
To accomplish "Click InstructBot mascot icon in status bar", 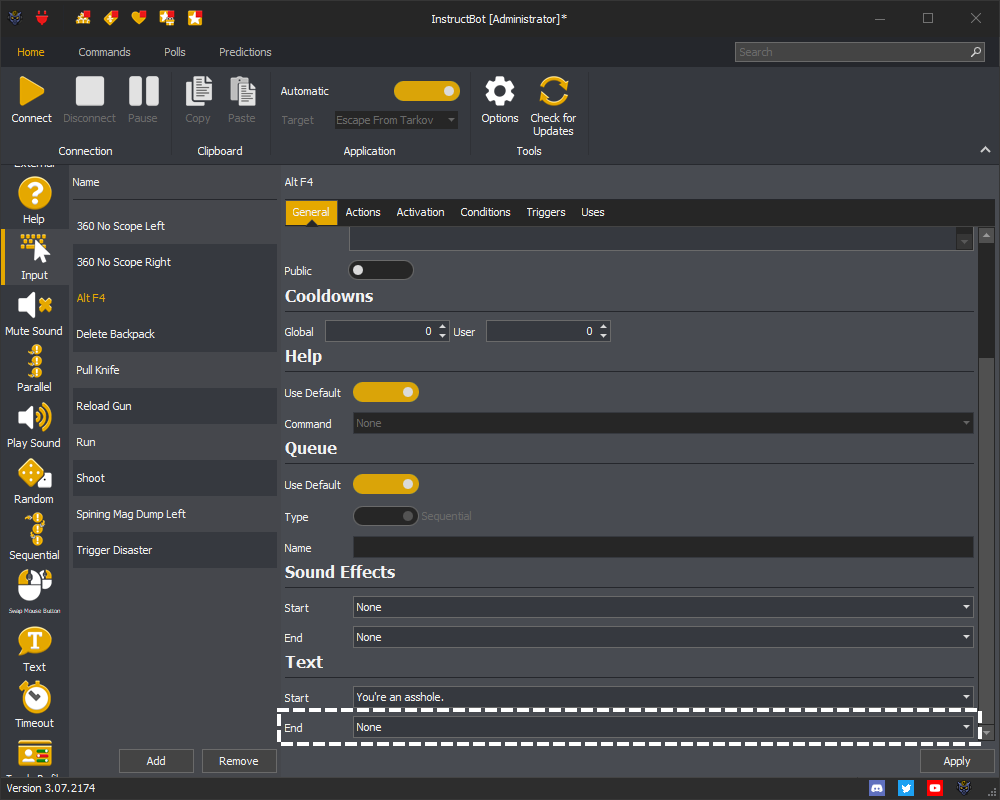I will tap(964, 788).
